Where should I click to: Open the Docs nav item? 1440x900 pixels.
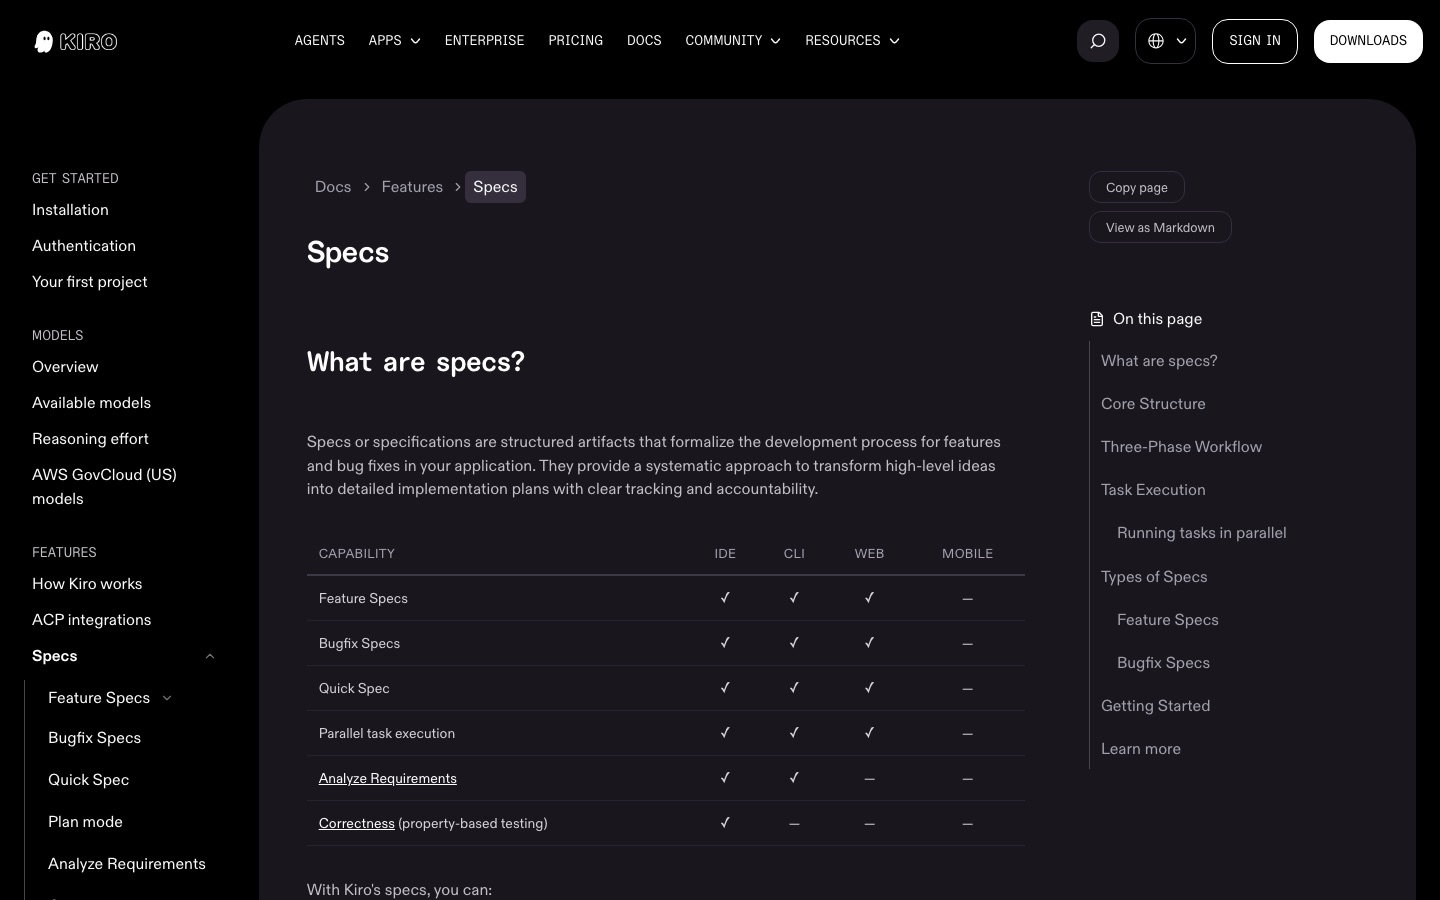point(644,41)
